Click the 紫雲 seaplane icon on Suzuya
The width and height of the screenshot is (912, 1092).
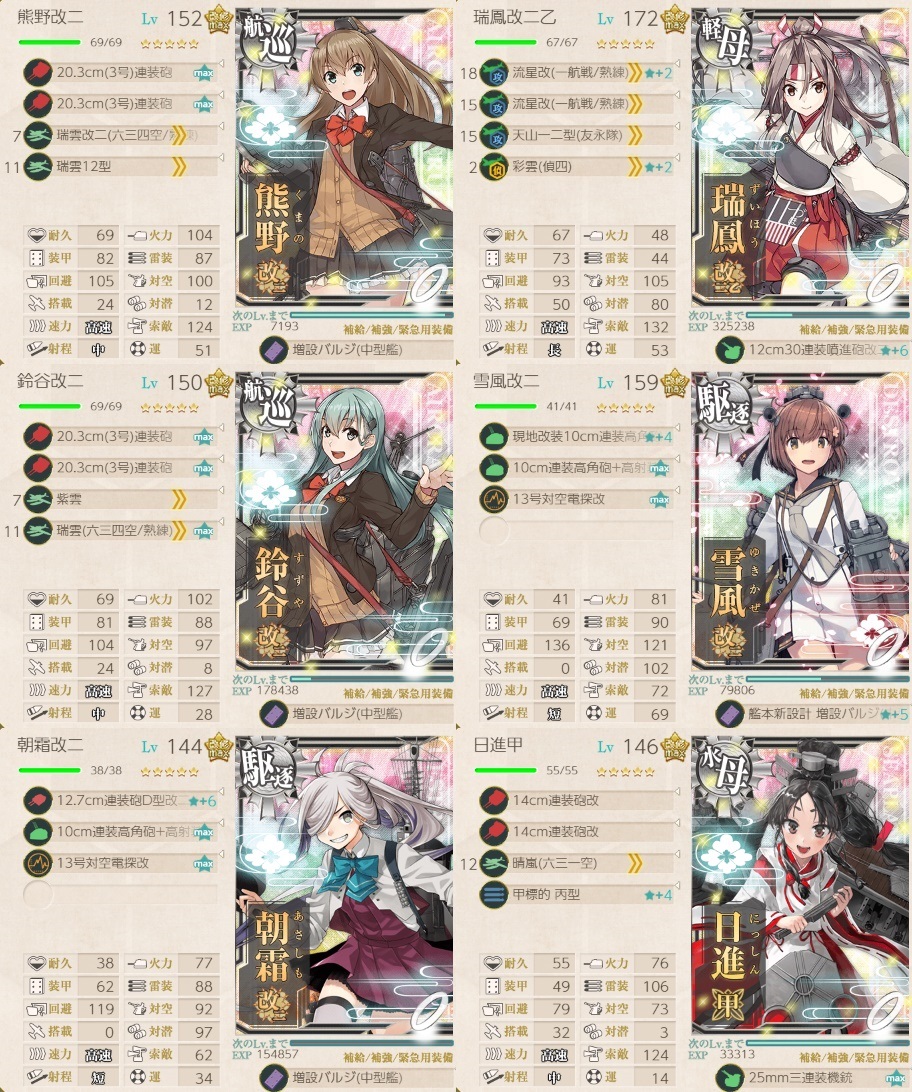pos(38,499)
